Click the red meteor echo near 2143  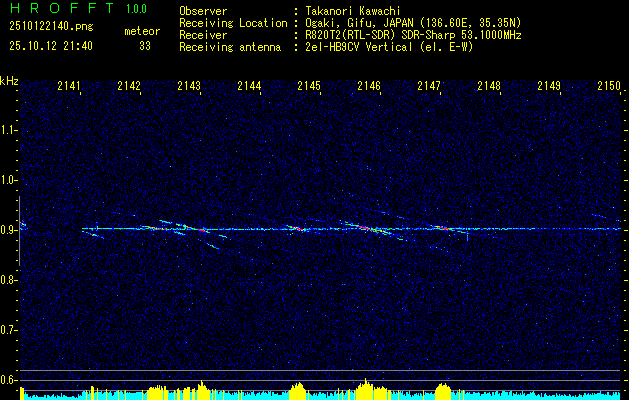203,230
